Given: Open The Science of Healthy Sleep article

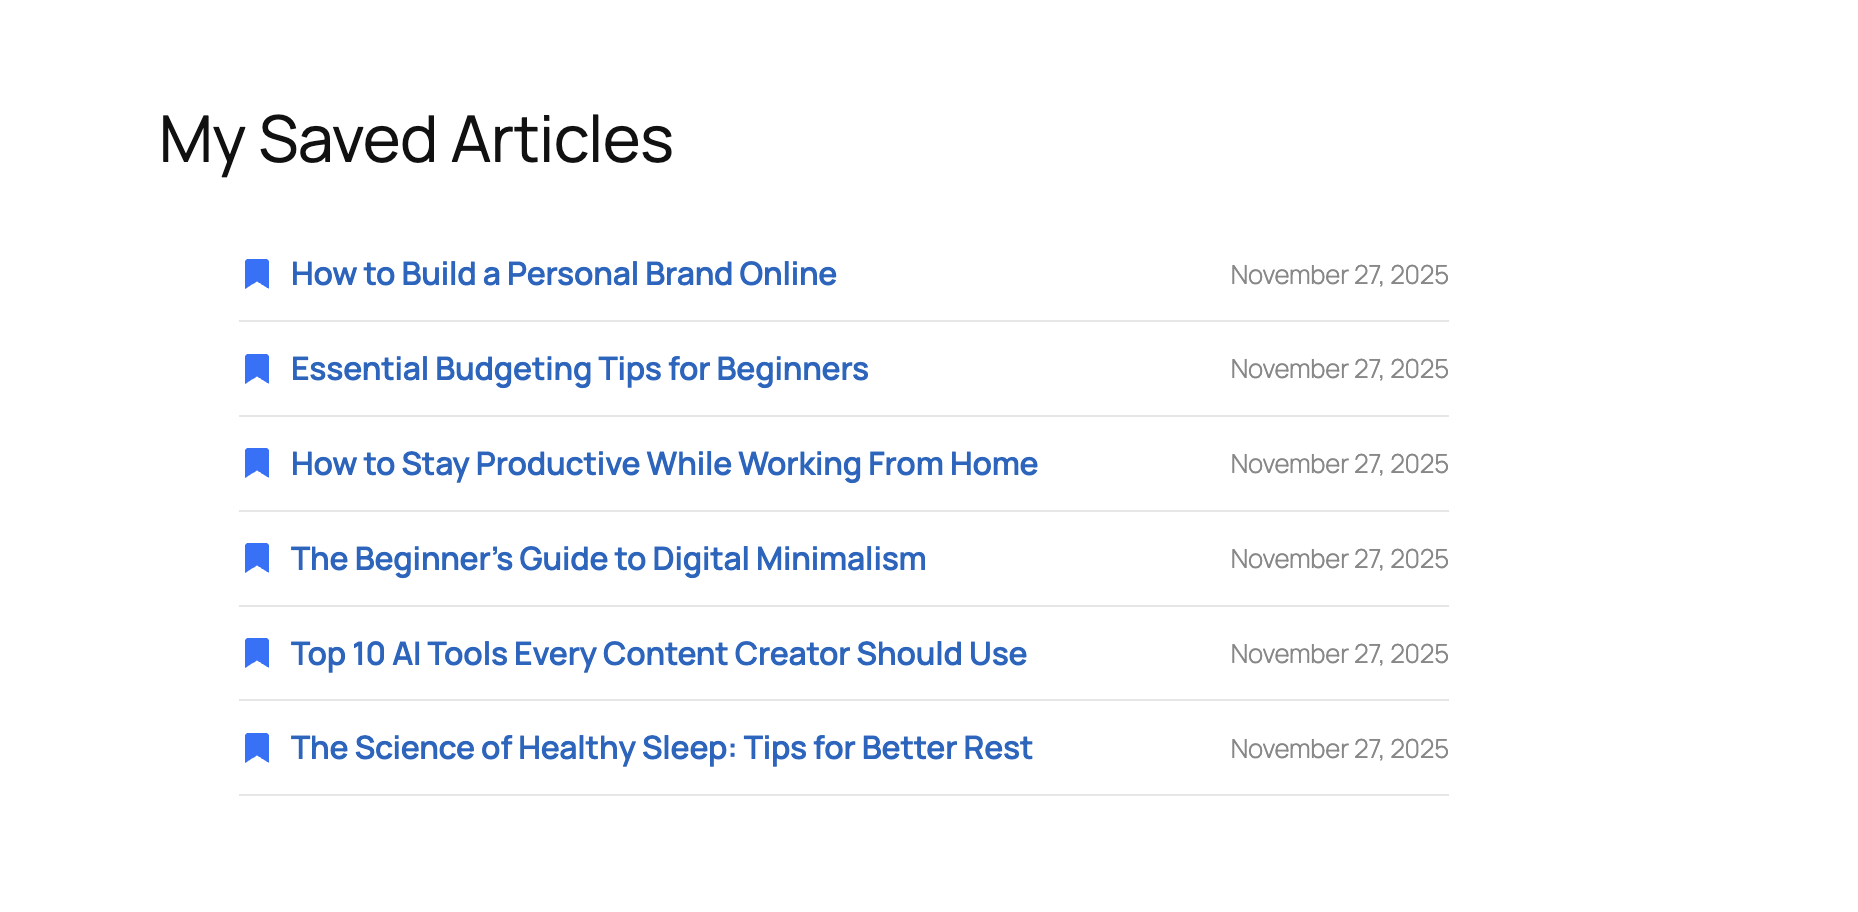Looking at the screenshot, I should pos(661,747).
